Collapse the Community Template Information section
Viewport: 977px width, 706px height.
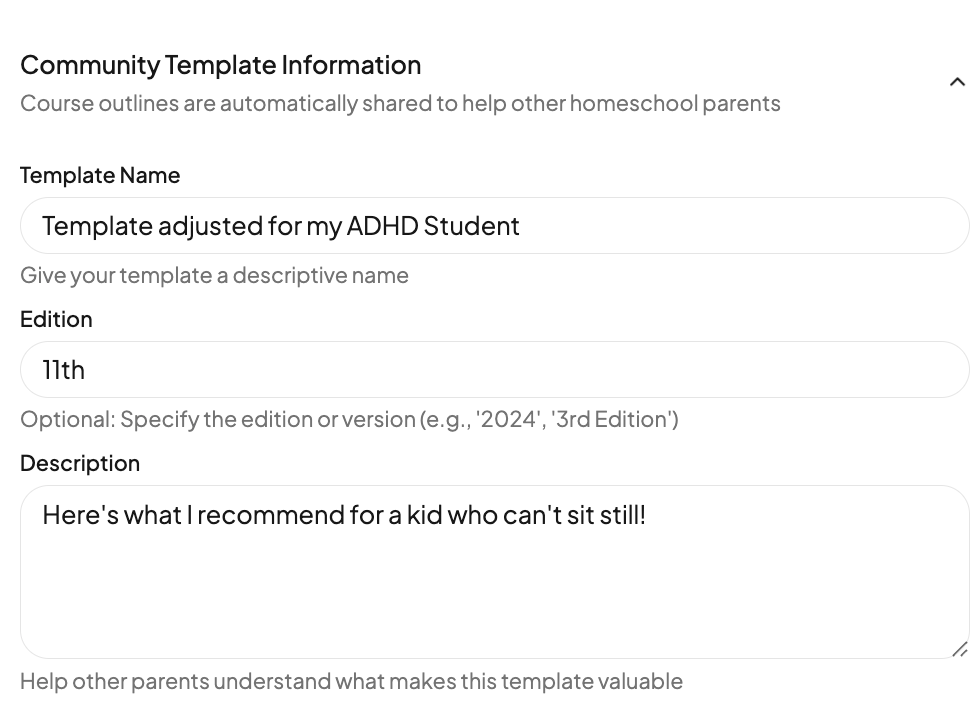tap(957, 82)
